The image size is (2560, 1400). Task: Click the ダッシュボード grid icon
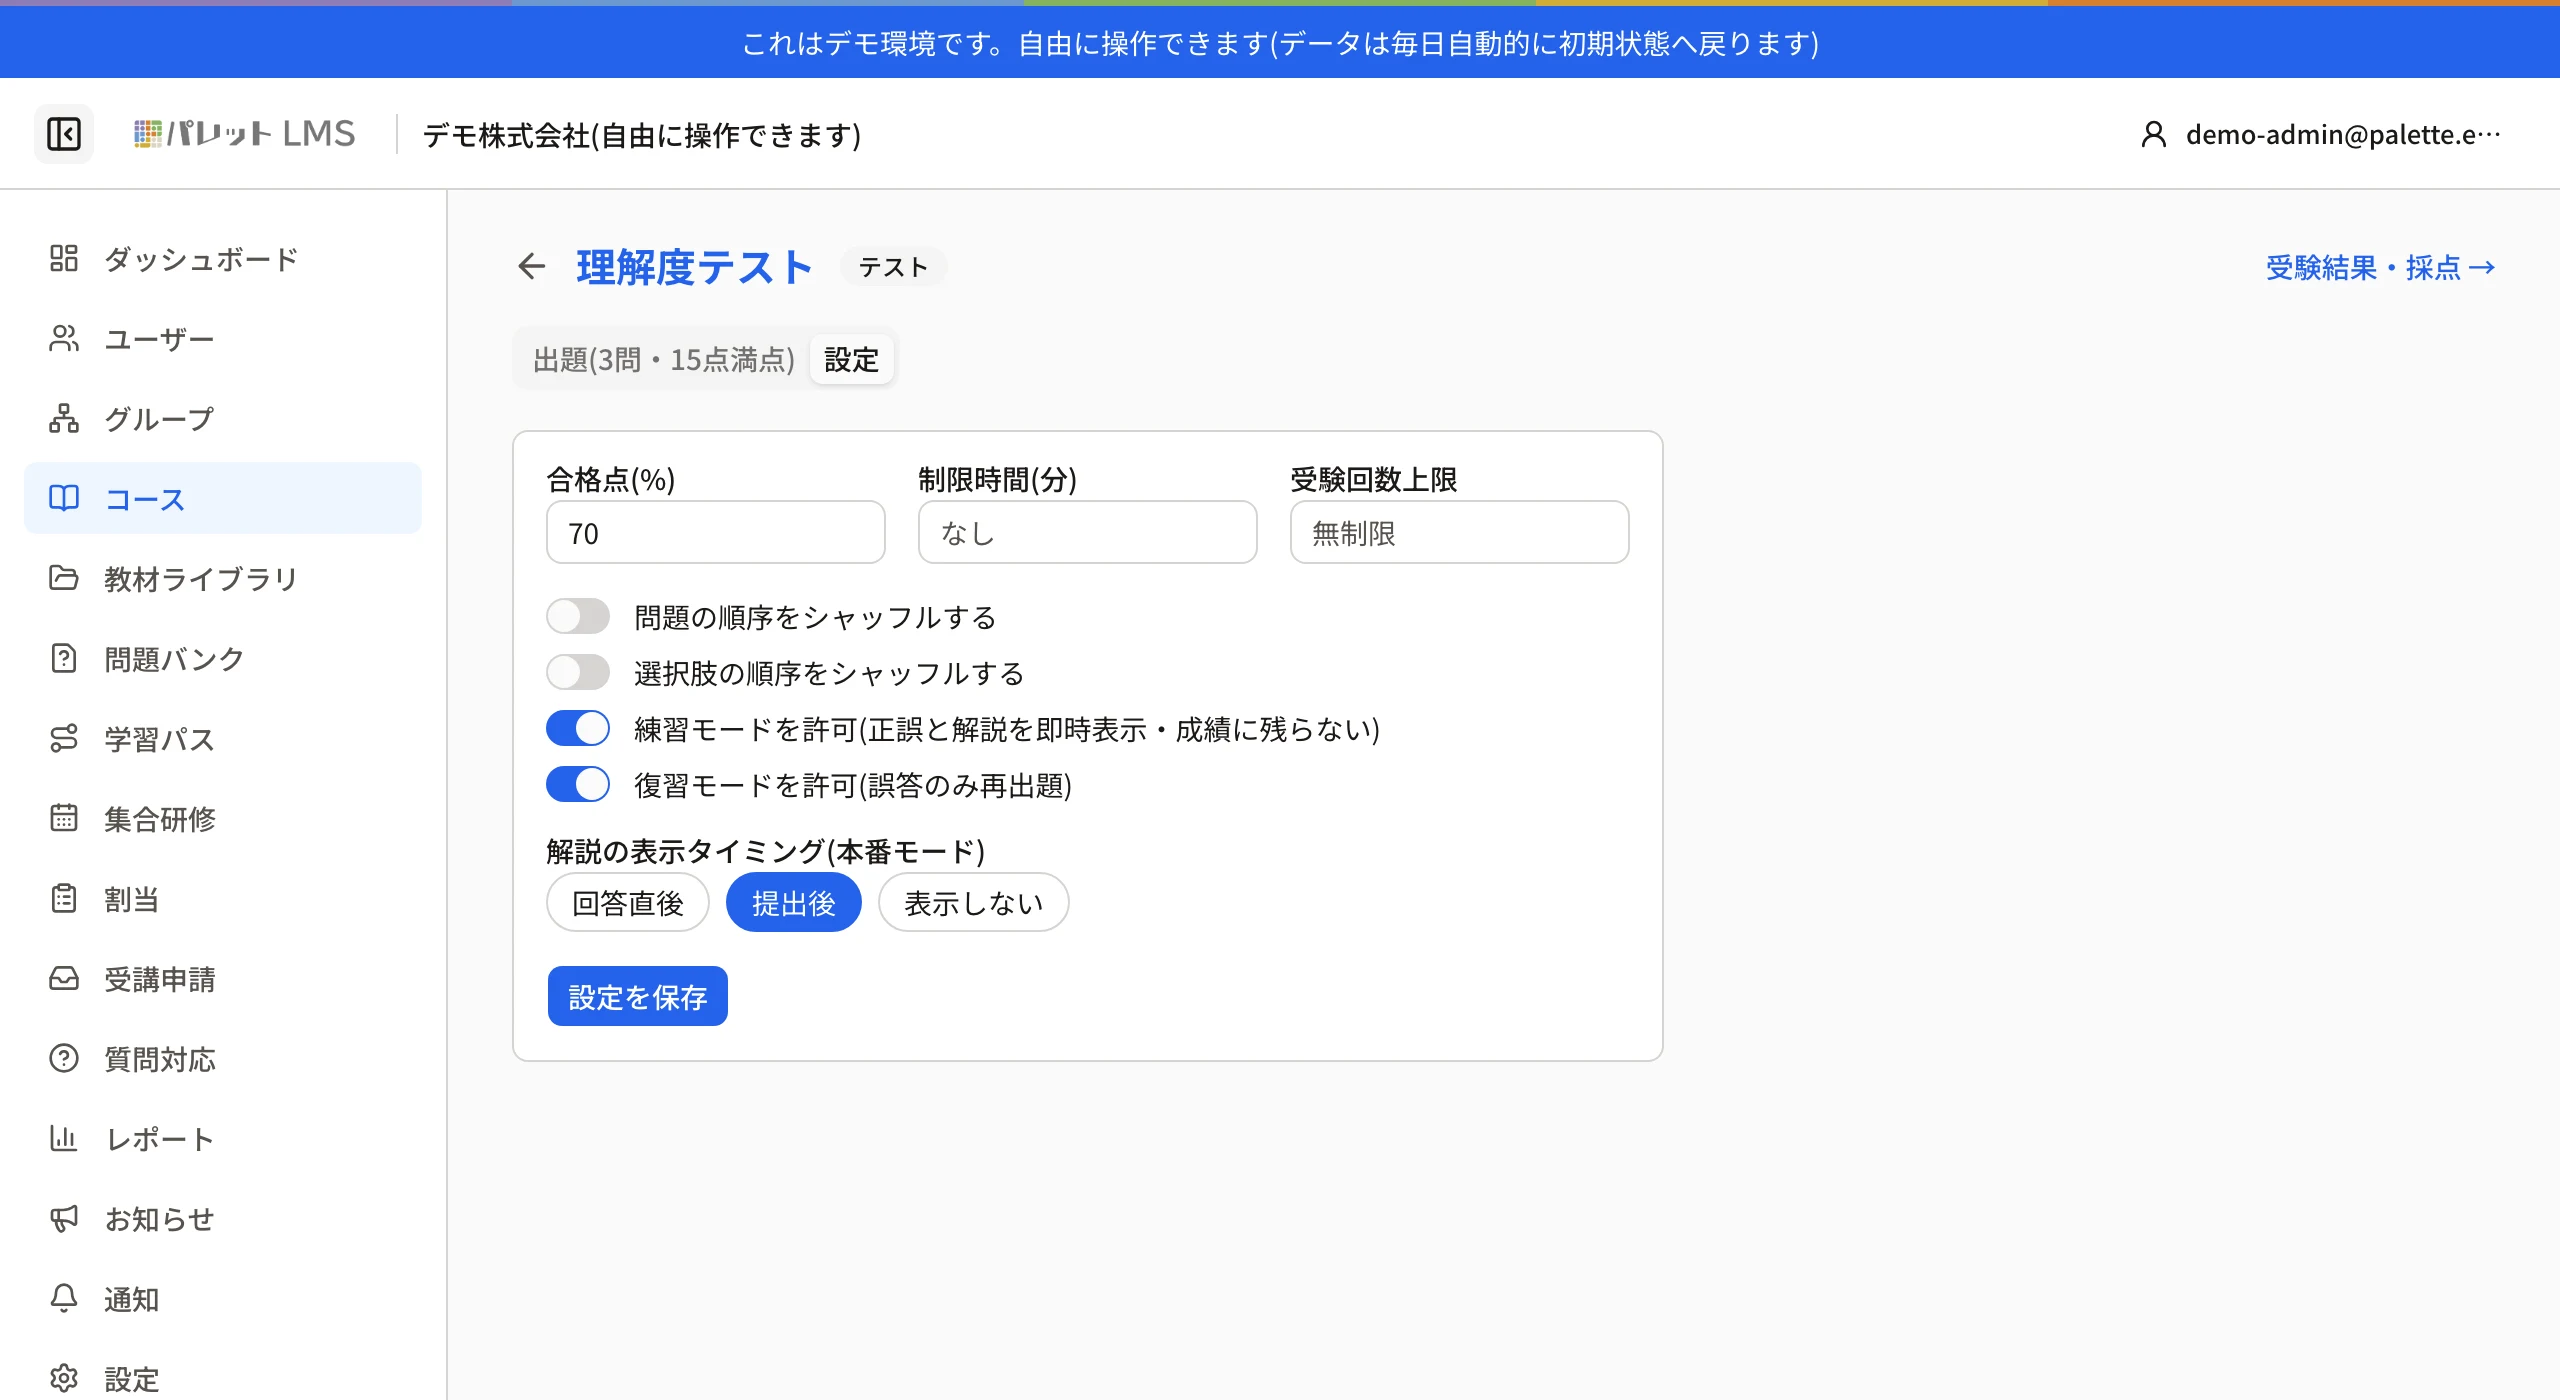coord(64,258)
